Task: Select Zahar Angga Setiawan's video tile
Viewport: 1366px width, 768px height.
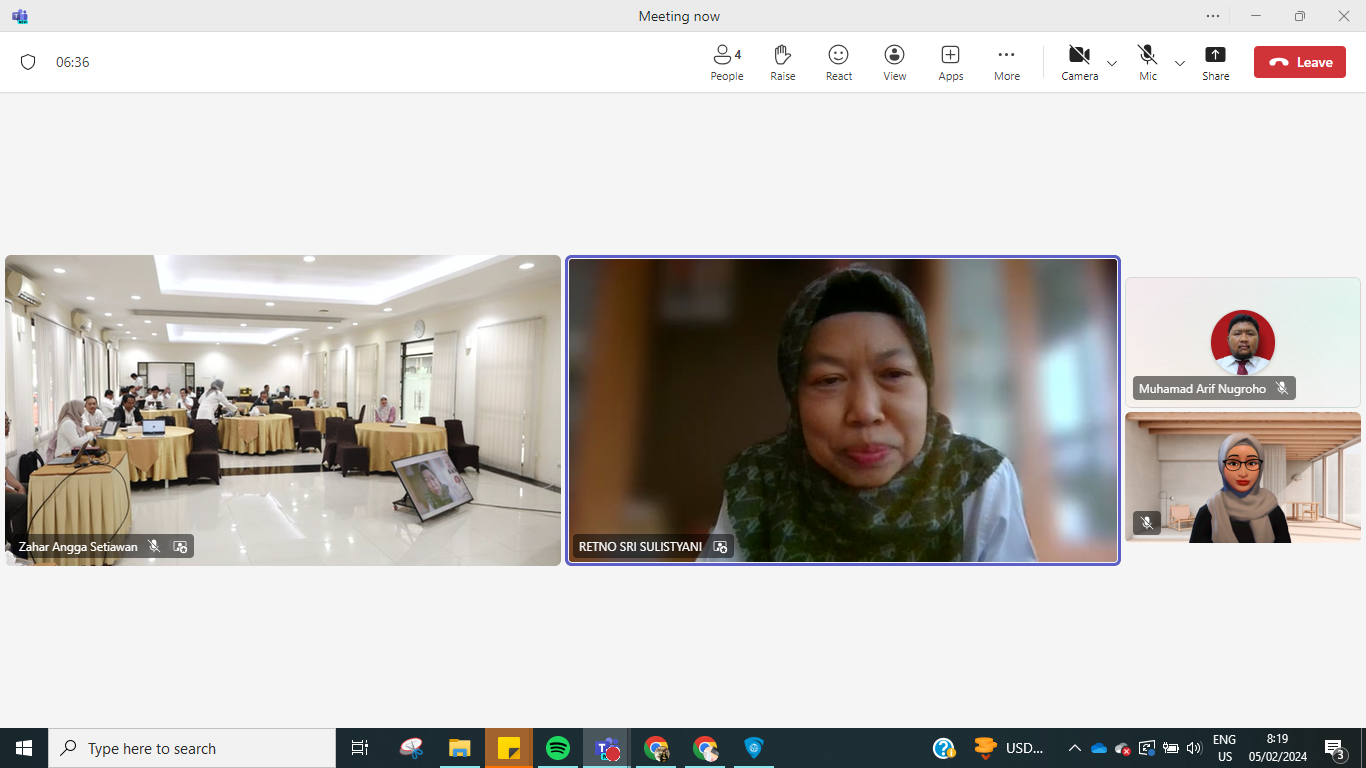Action: tap(283, 410)
